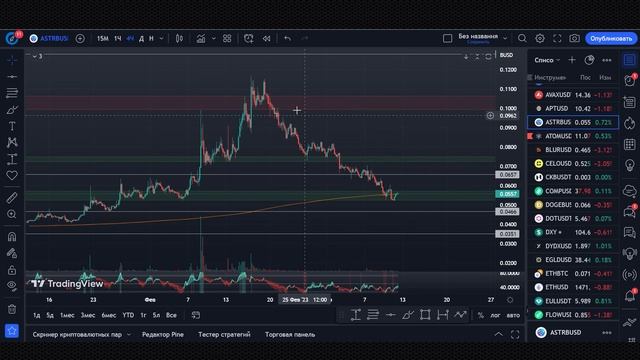Open the favorites star toolbar button
Viewport: 640px width, 360px height.
coord(12,331)
